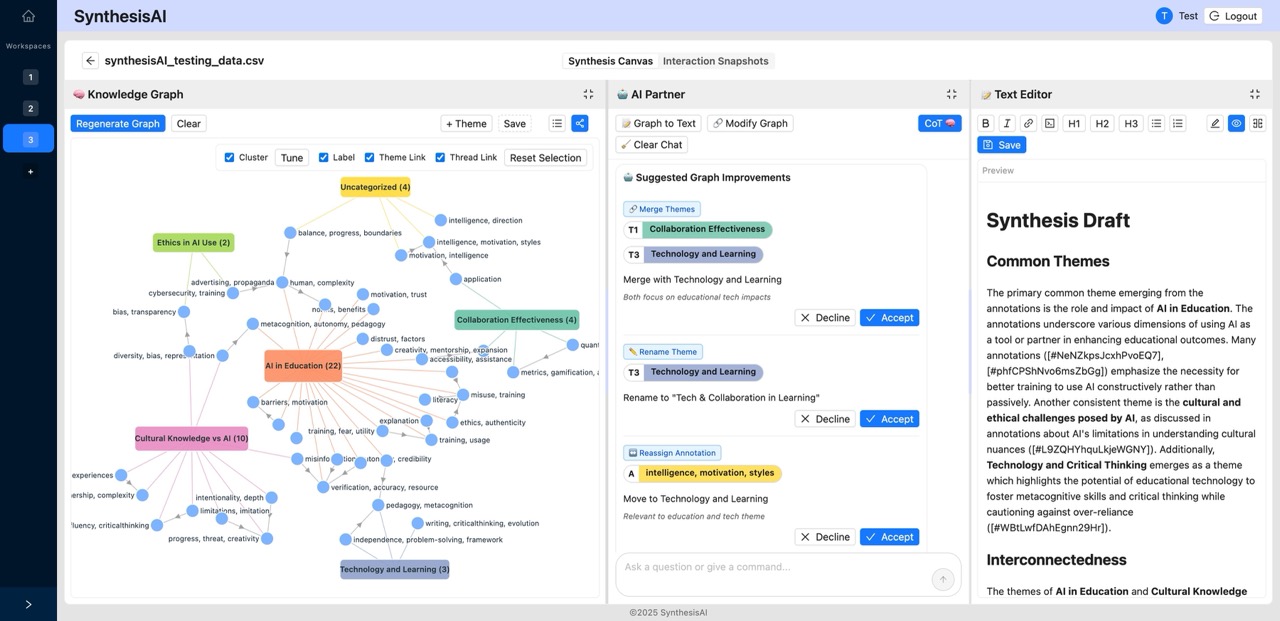The image size is (1280, 621).
Task: Uncheck the Cluster checkbox
Action: click(229, 157)
